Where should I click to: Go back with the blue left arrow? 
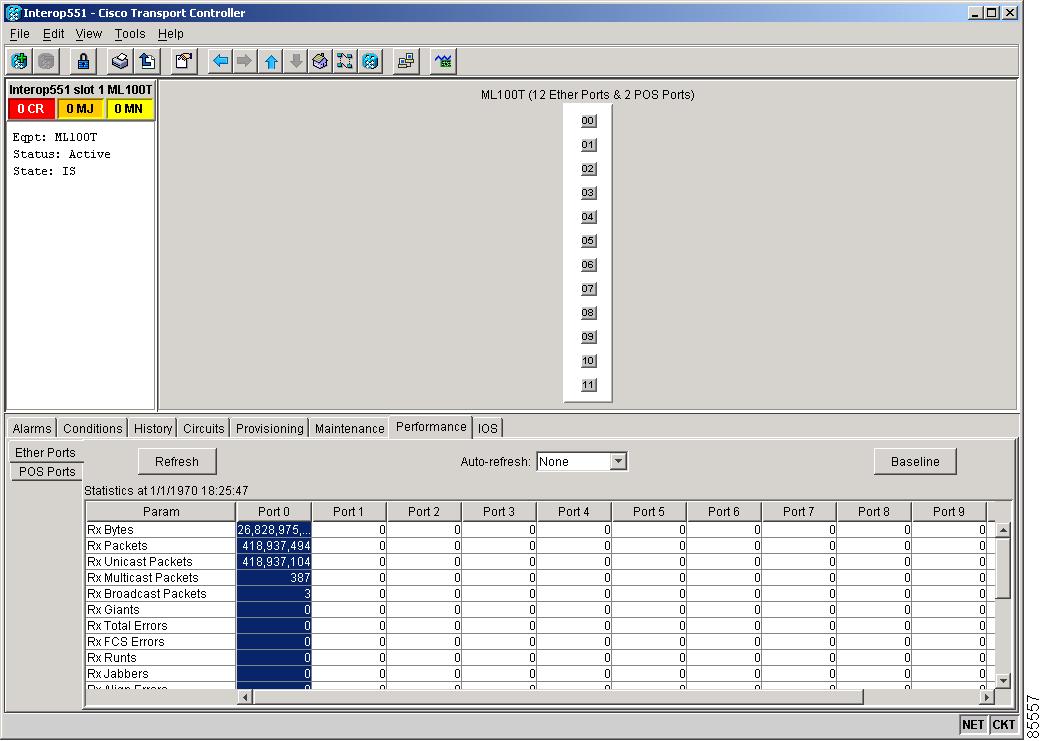pyautogui.click(x=220, y=61)
